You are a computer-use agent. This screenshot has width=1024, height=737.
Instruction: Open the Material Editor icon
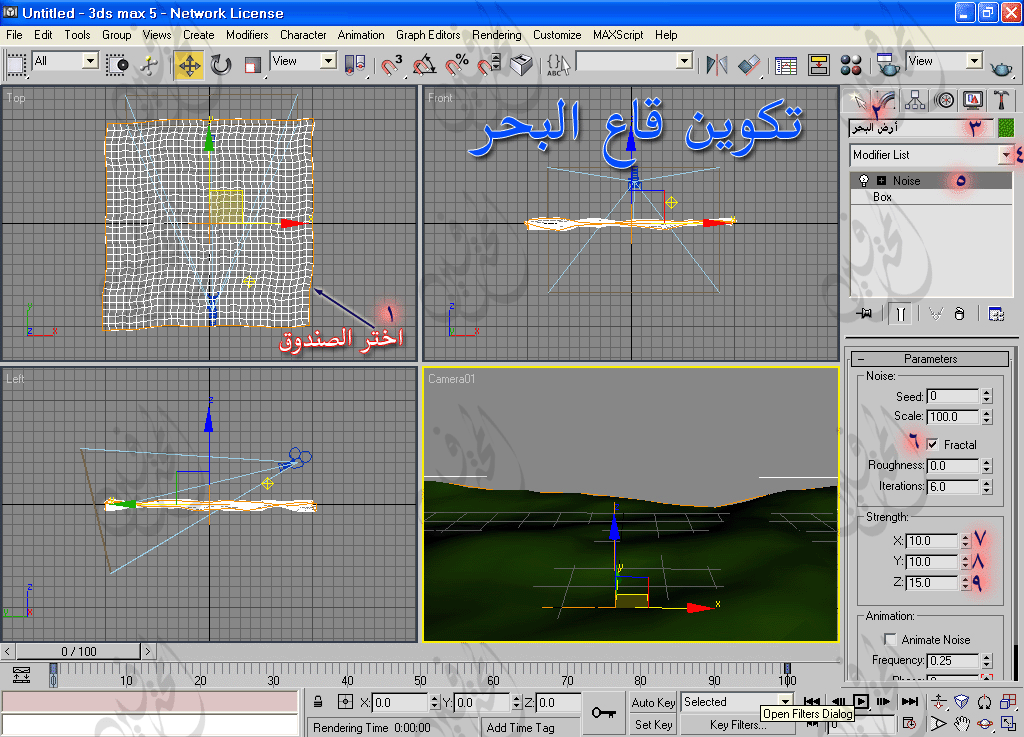pyautogui.click(x=851, y=65)
